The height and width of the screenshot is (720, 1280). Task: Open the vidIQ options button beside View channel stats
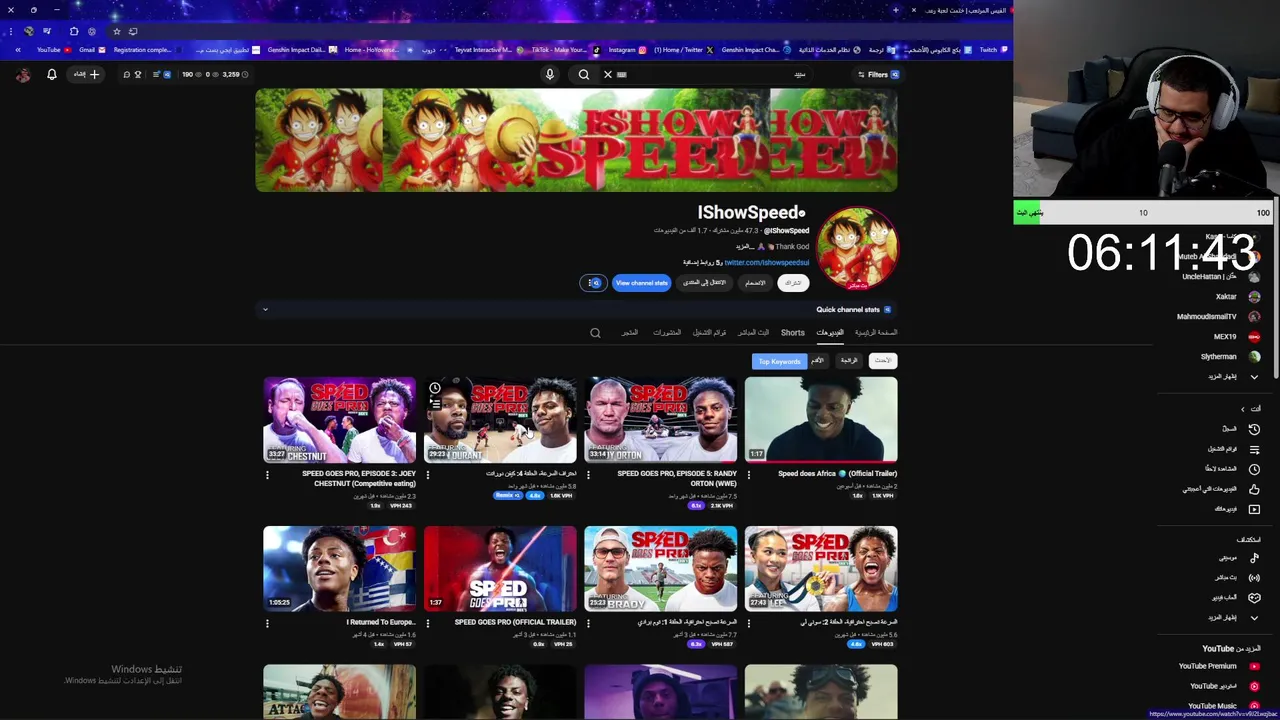pos(593,283)
